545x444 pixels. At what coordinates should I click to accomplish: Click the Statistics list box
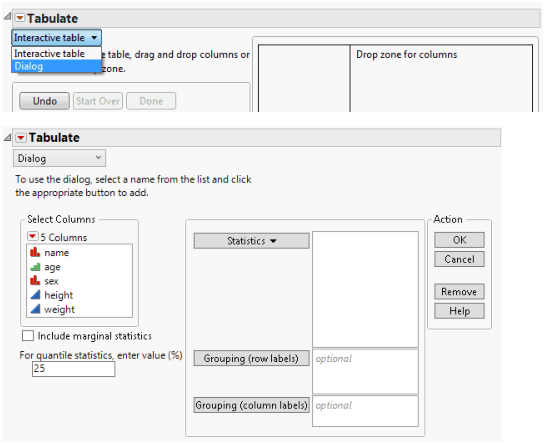tap(365, 289)
